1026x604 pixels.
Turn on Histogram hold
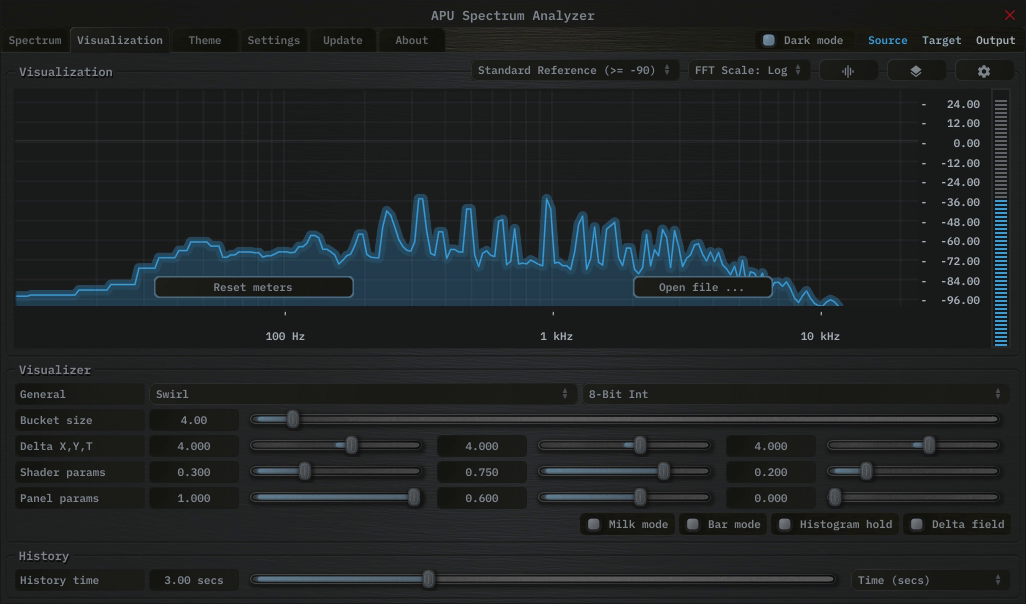785,524
